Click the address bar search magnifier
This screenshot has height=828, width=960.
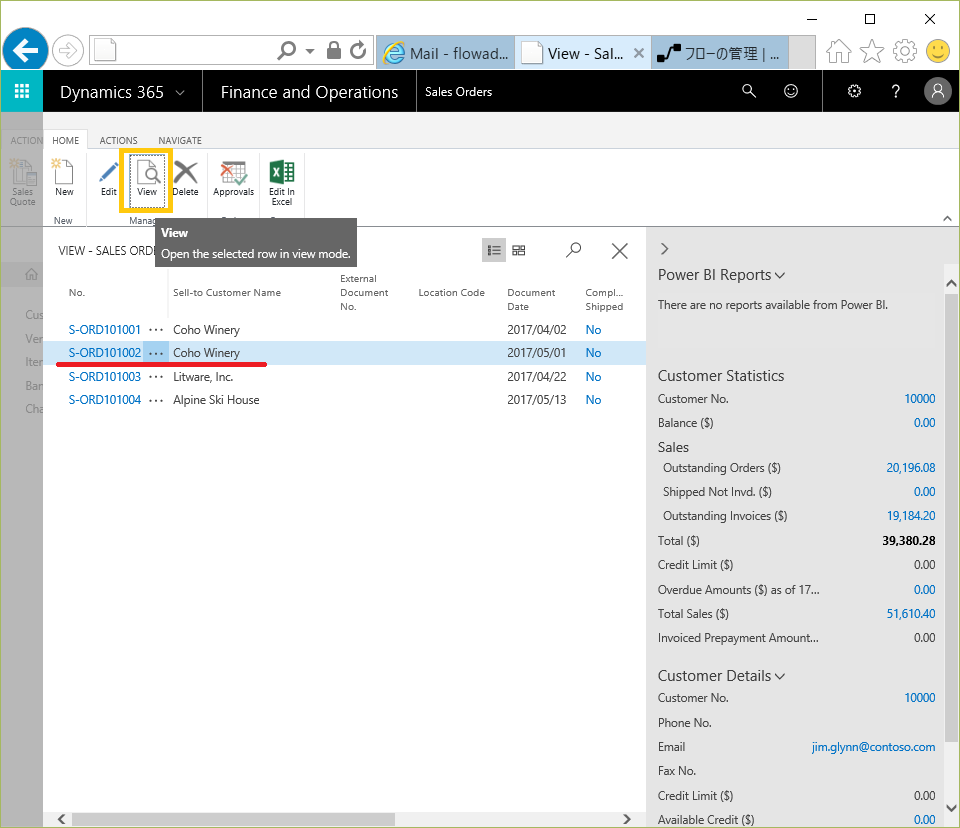click(x=286, y=50)
